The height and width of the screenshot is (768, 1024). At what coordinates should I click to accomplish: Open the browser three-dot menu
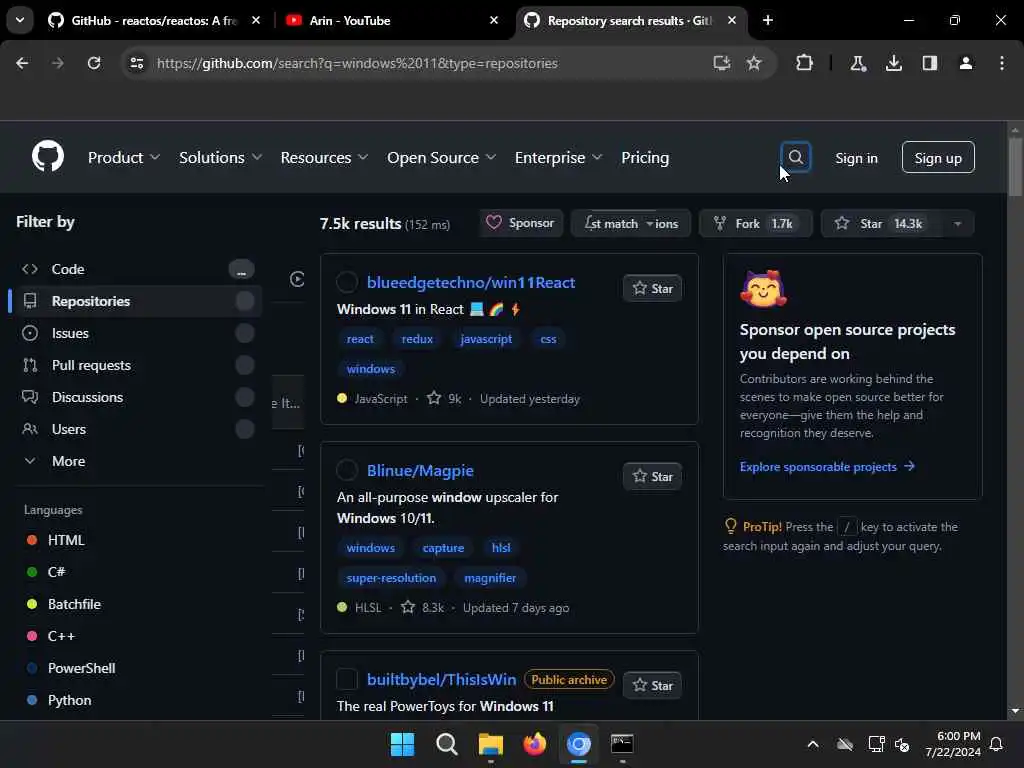(x=1001, y=63)
